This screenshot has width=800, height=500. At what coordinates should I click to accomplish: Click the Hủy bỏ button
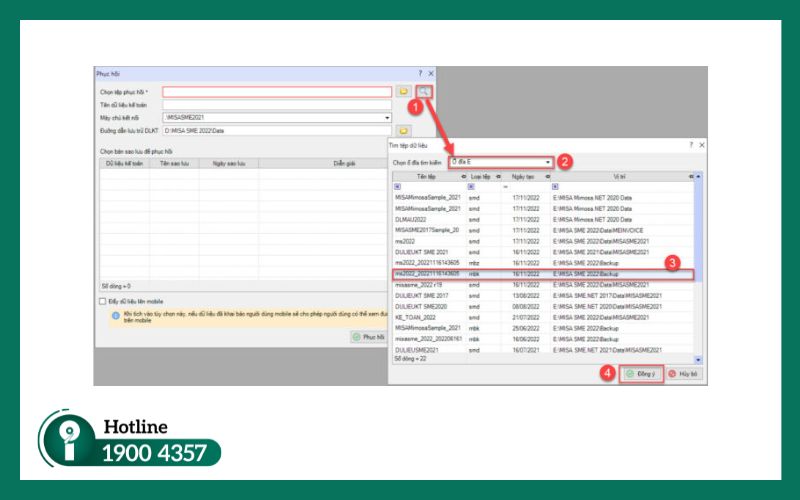684,374
